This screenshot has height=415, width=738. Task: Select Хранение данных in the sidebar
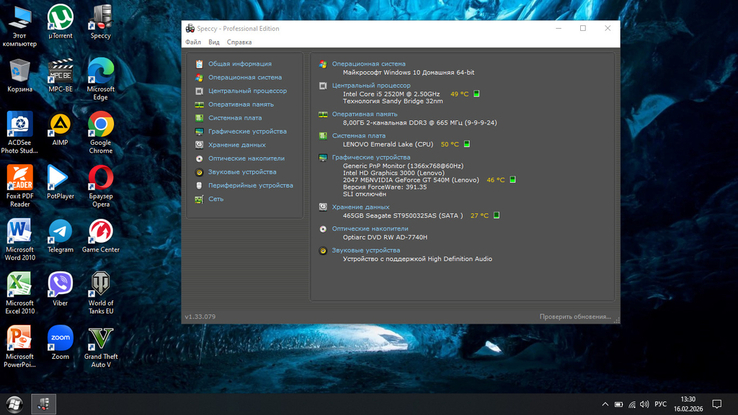[237, 145]
